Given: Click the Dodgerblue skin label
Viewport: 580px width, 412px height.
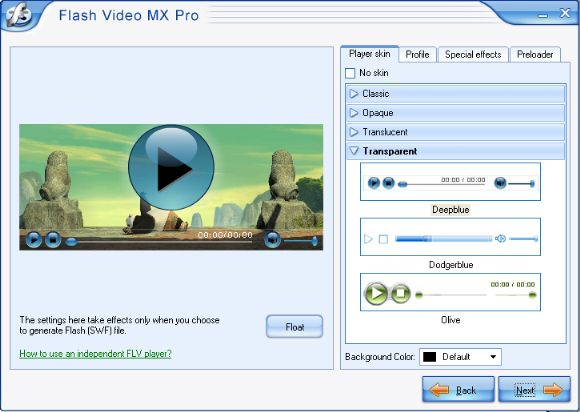Looking at the screenshot, I should 451,265.
